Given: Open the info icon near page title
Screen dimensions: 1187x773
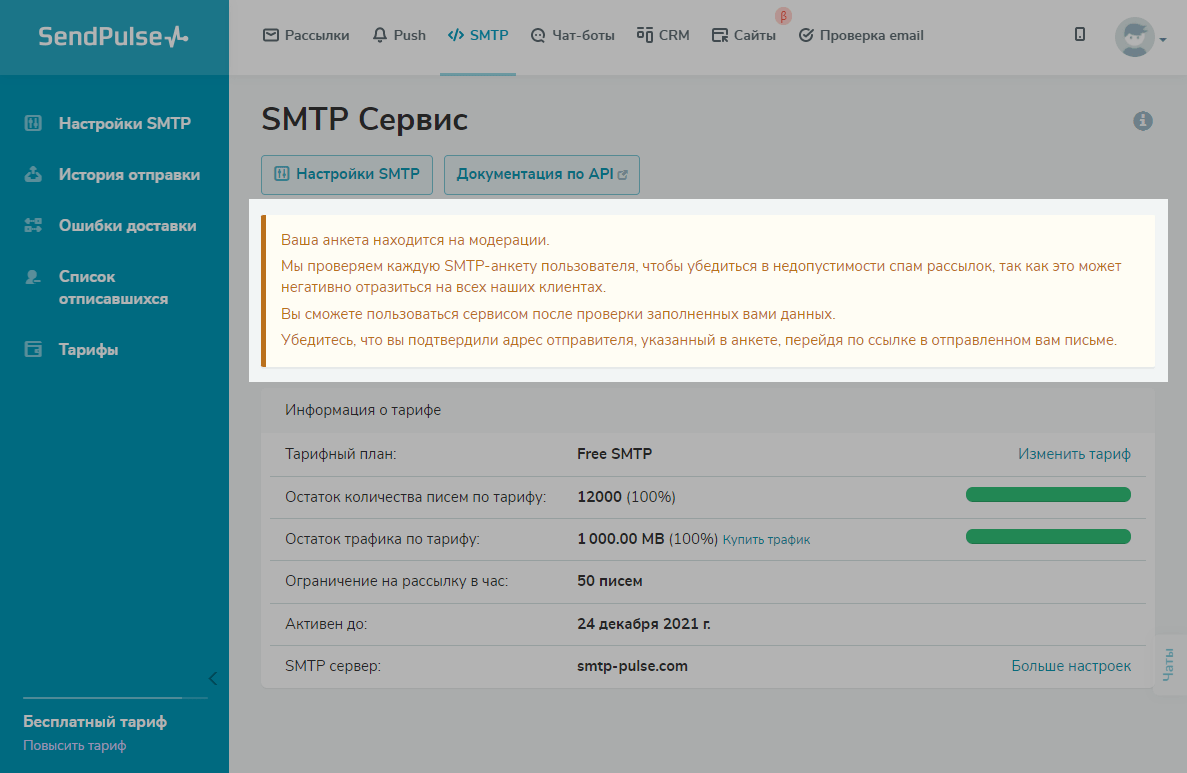Looking at the screenshot, I should click(1143, 121).
